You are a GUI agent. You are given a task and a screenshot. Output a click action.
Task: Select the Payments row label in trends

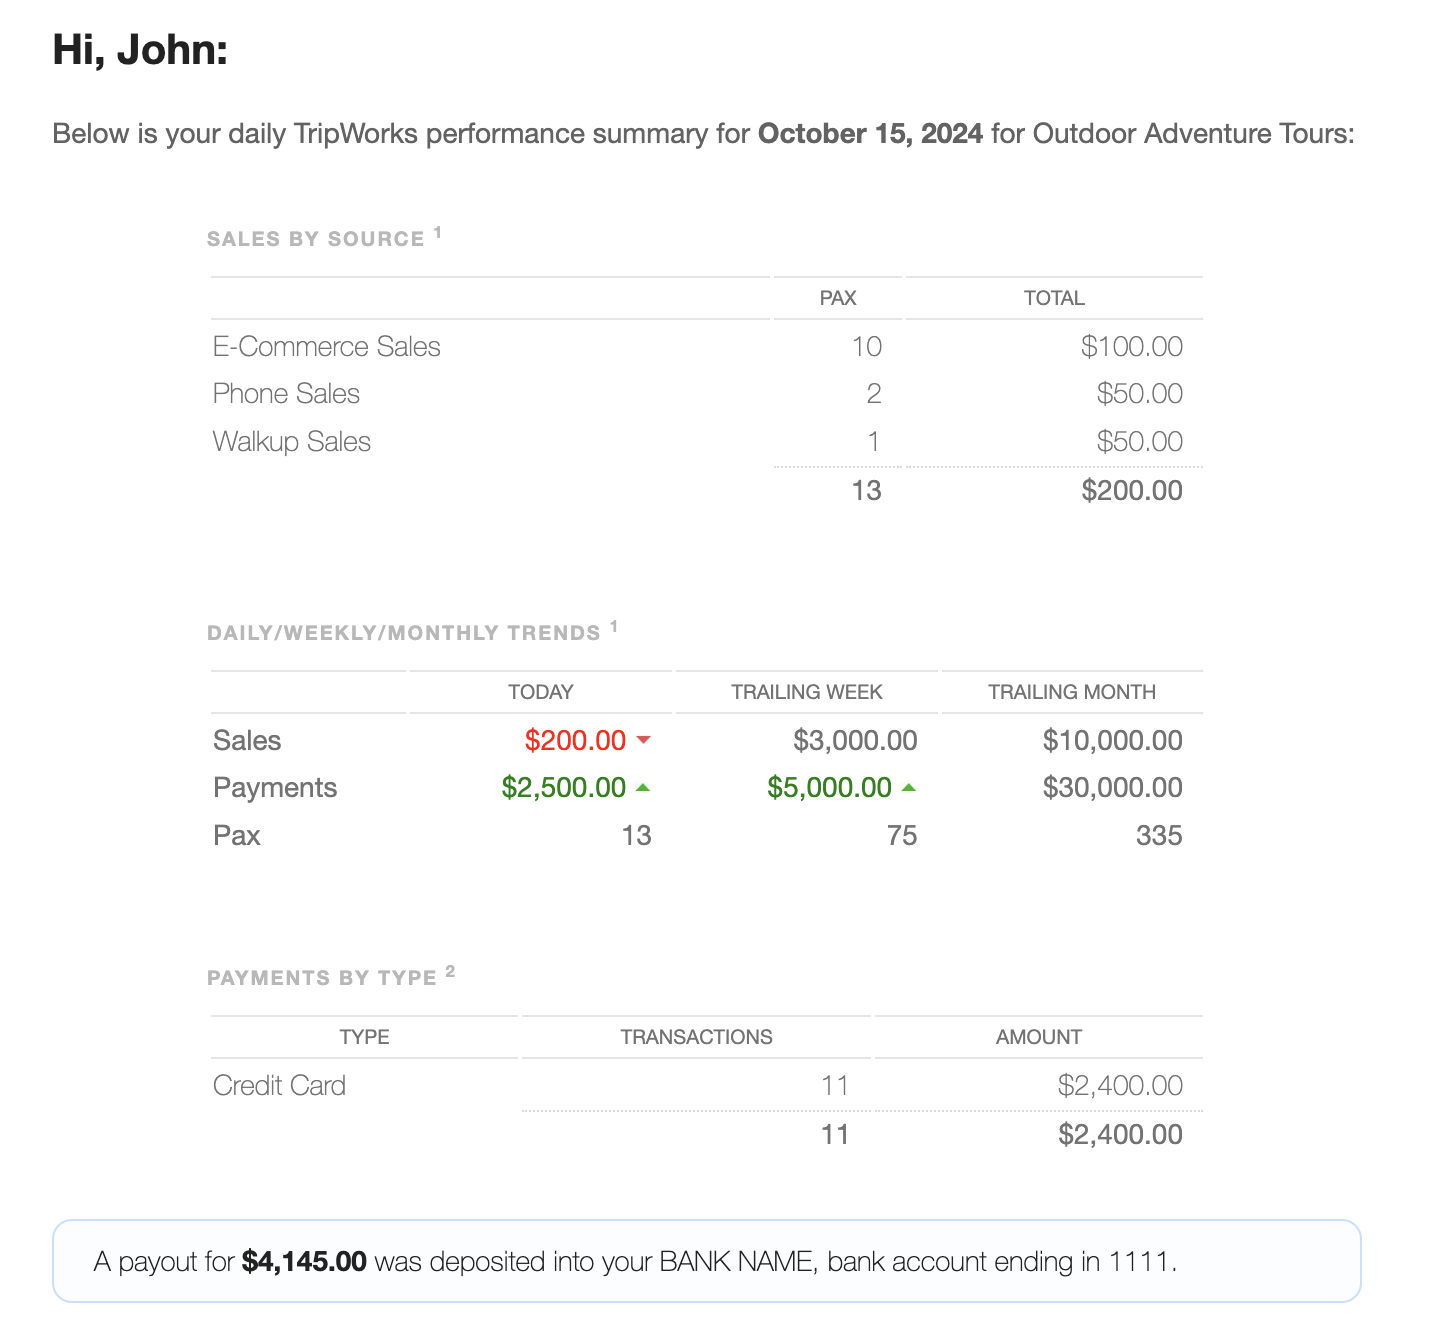(275, 788)
